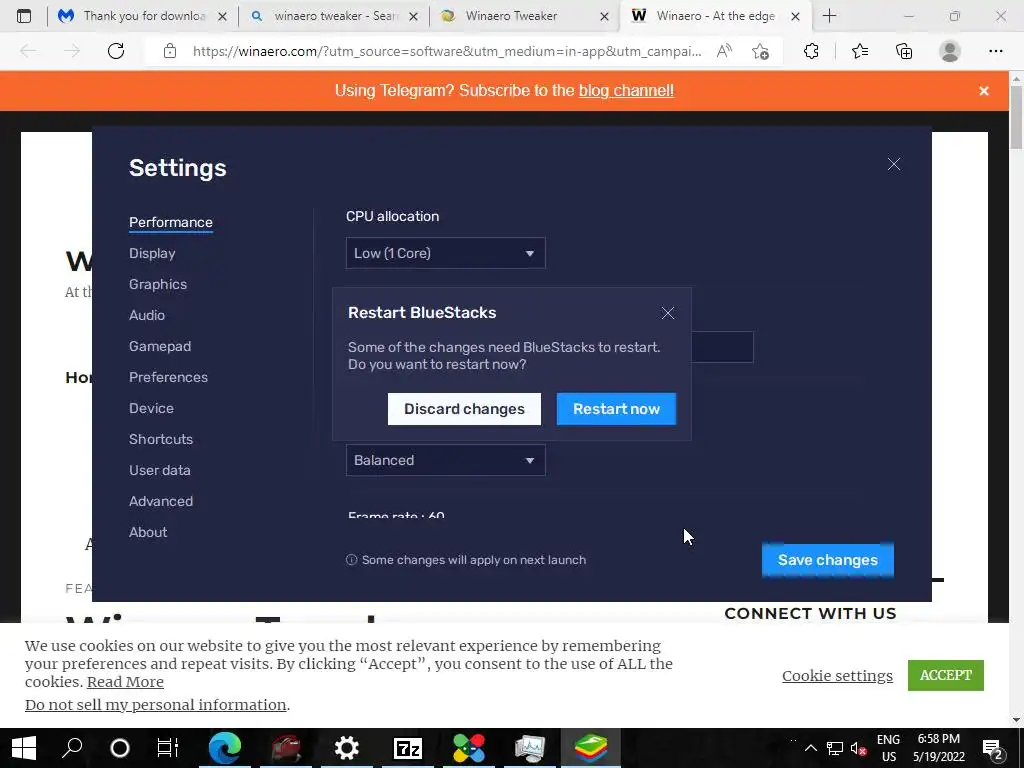Screen dimensions: 1024x768
Task: Click Restart now button
Action: click(x=616, y=409)
